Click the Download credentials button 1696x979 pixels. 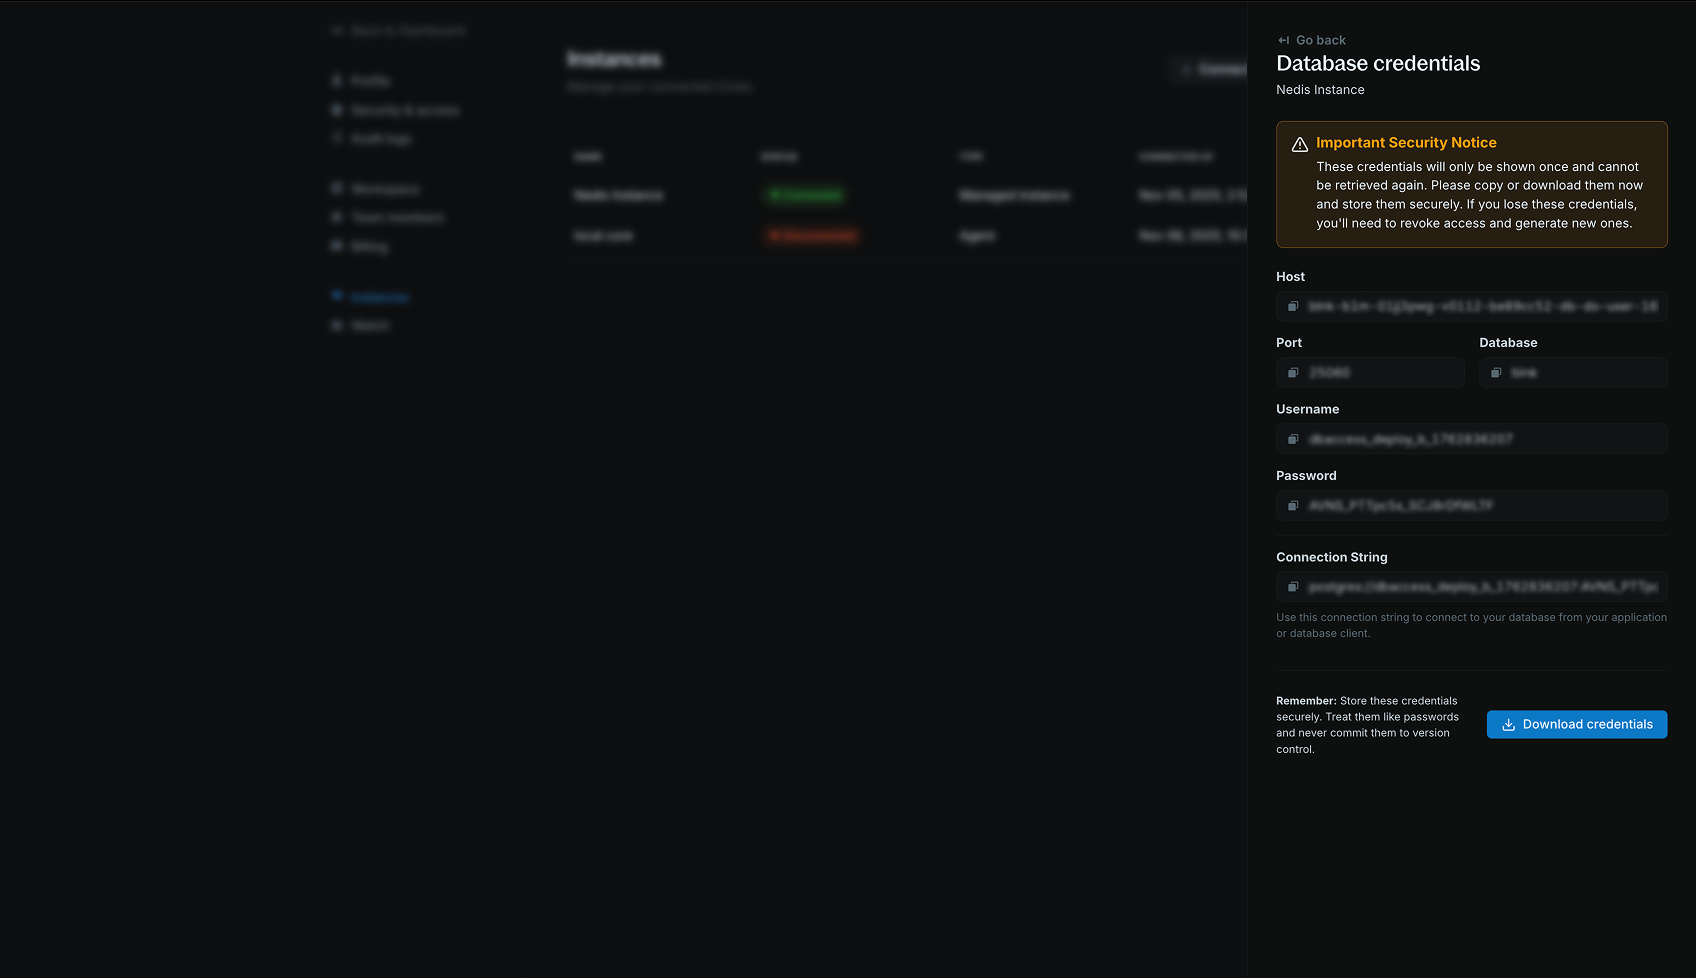coord(1577,724)
